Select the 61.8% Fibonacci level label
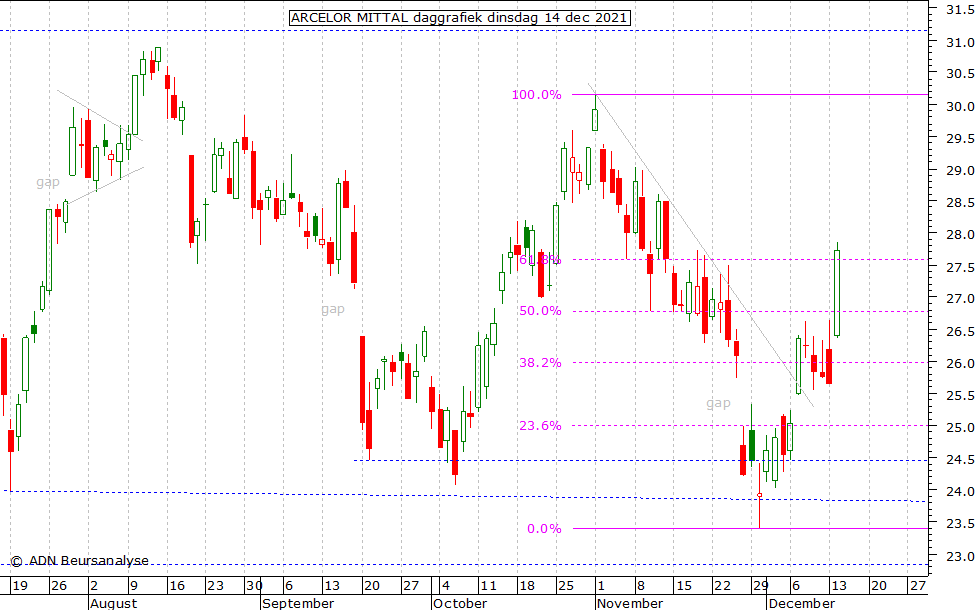This screenshot has height=610, width=979. pyautogui.click(x=540, y=259)
